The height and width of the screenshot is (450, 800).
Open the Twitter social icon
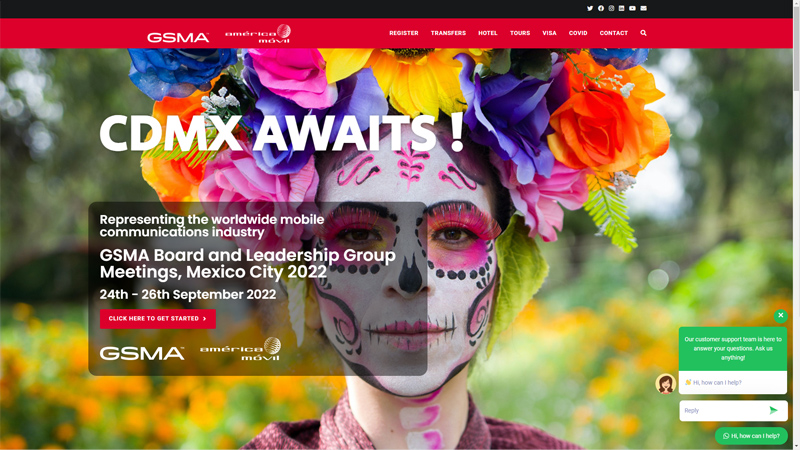coord(590,8)
